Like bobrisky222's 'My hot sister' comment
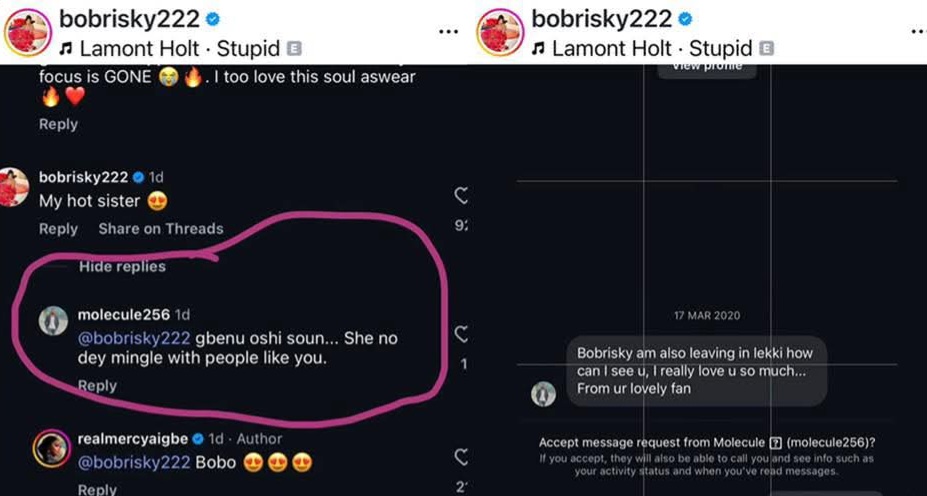927x496 pixels. tap(461, 195)
